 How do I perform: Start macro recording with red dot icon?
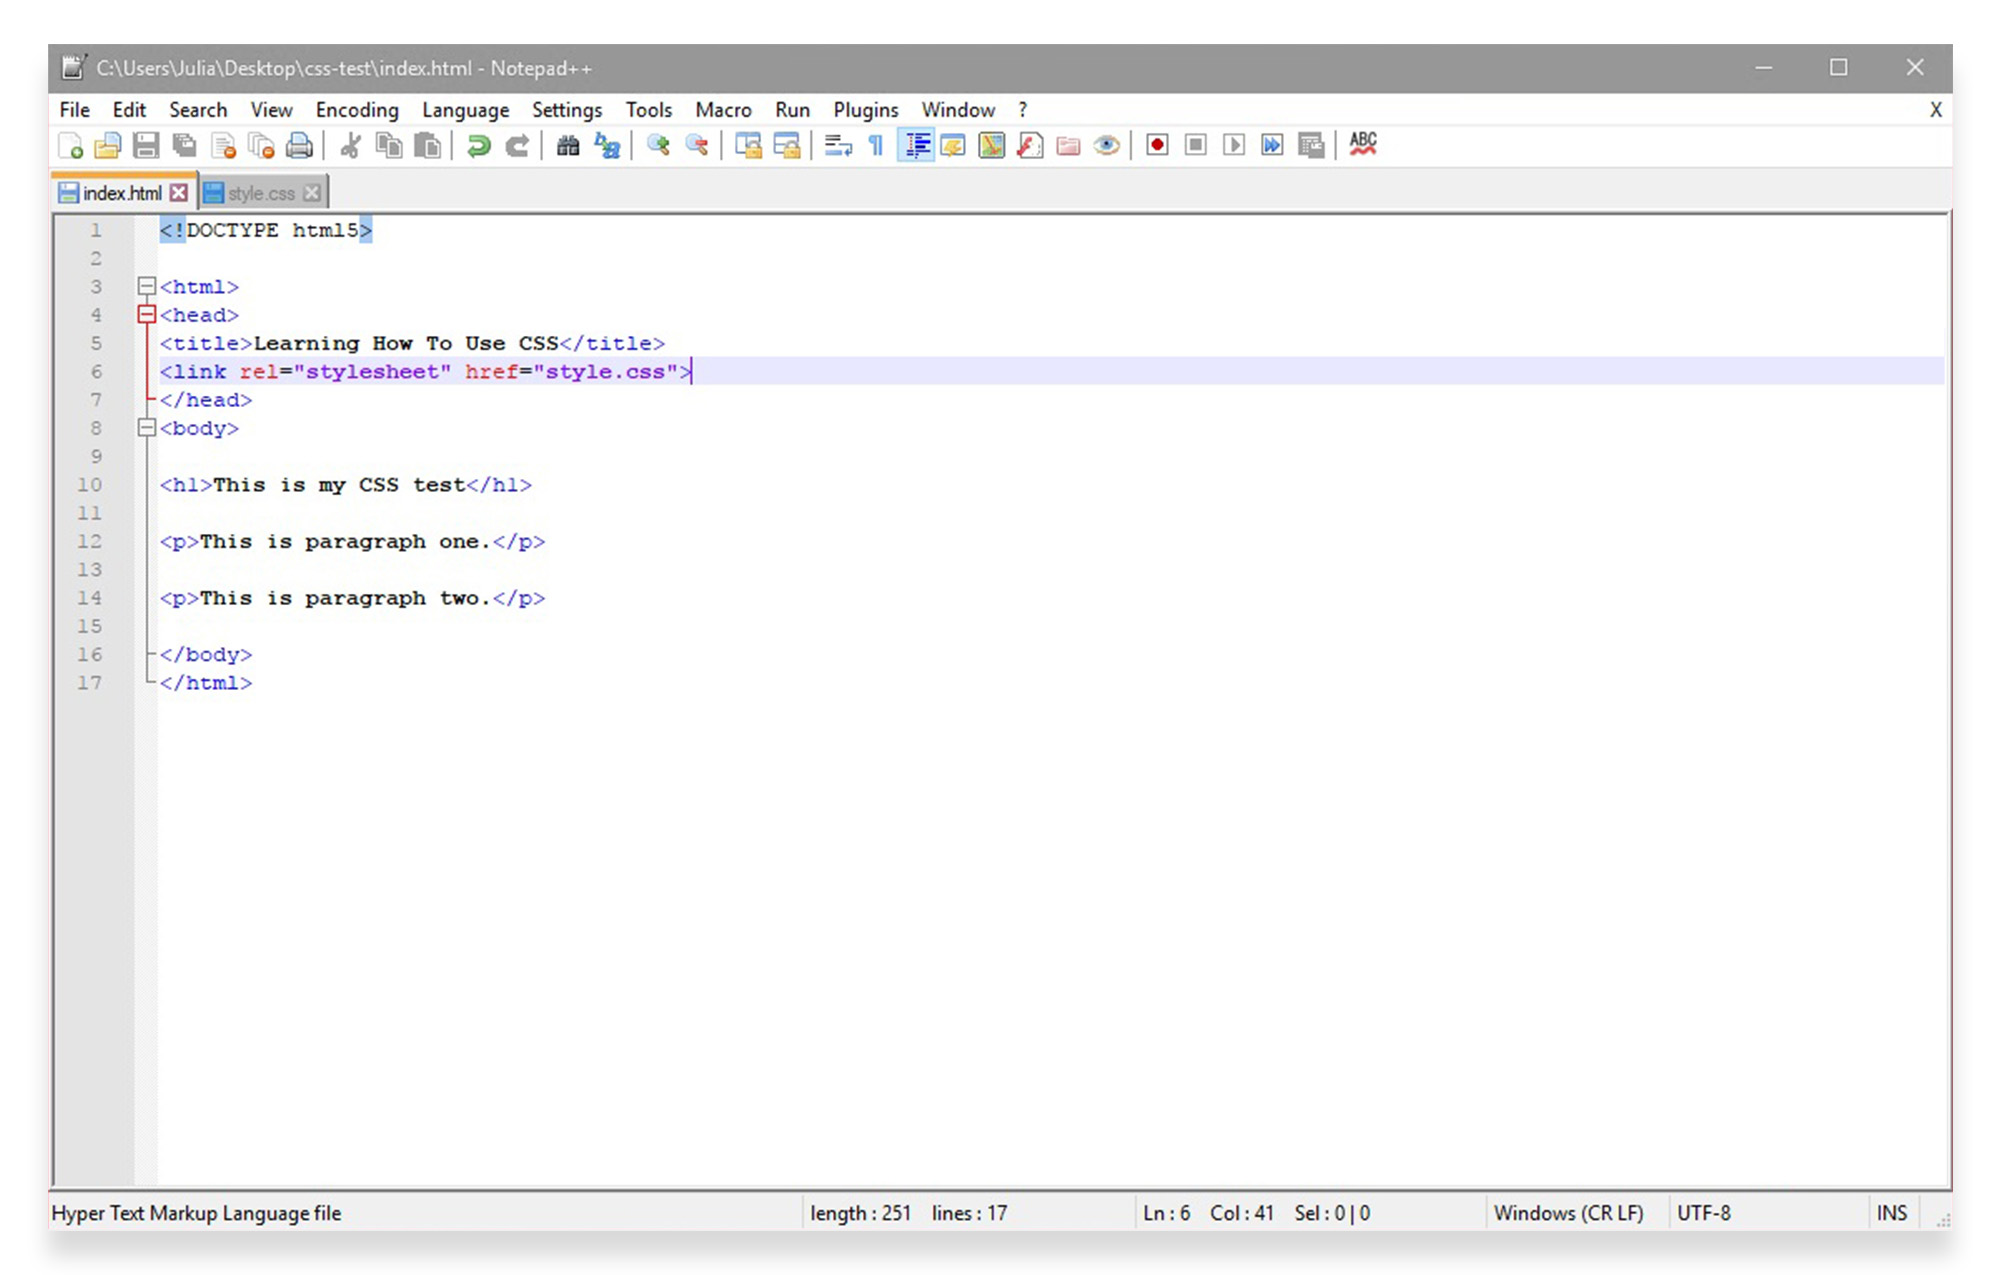coord(1157,146)
